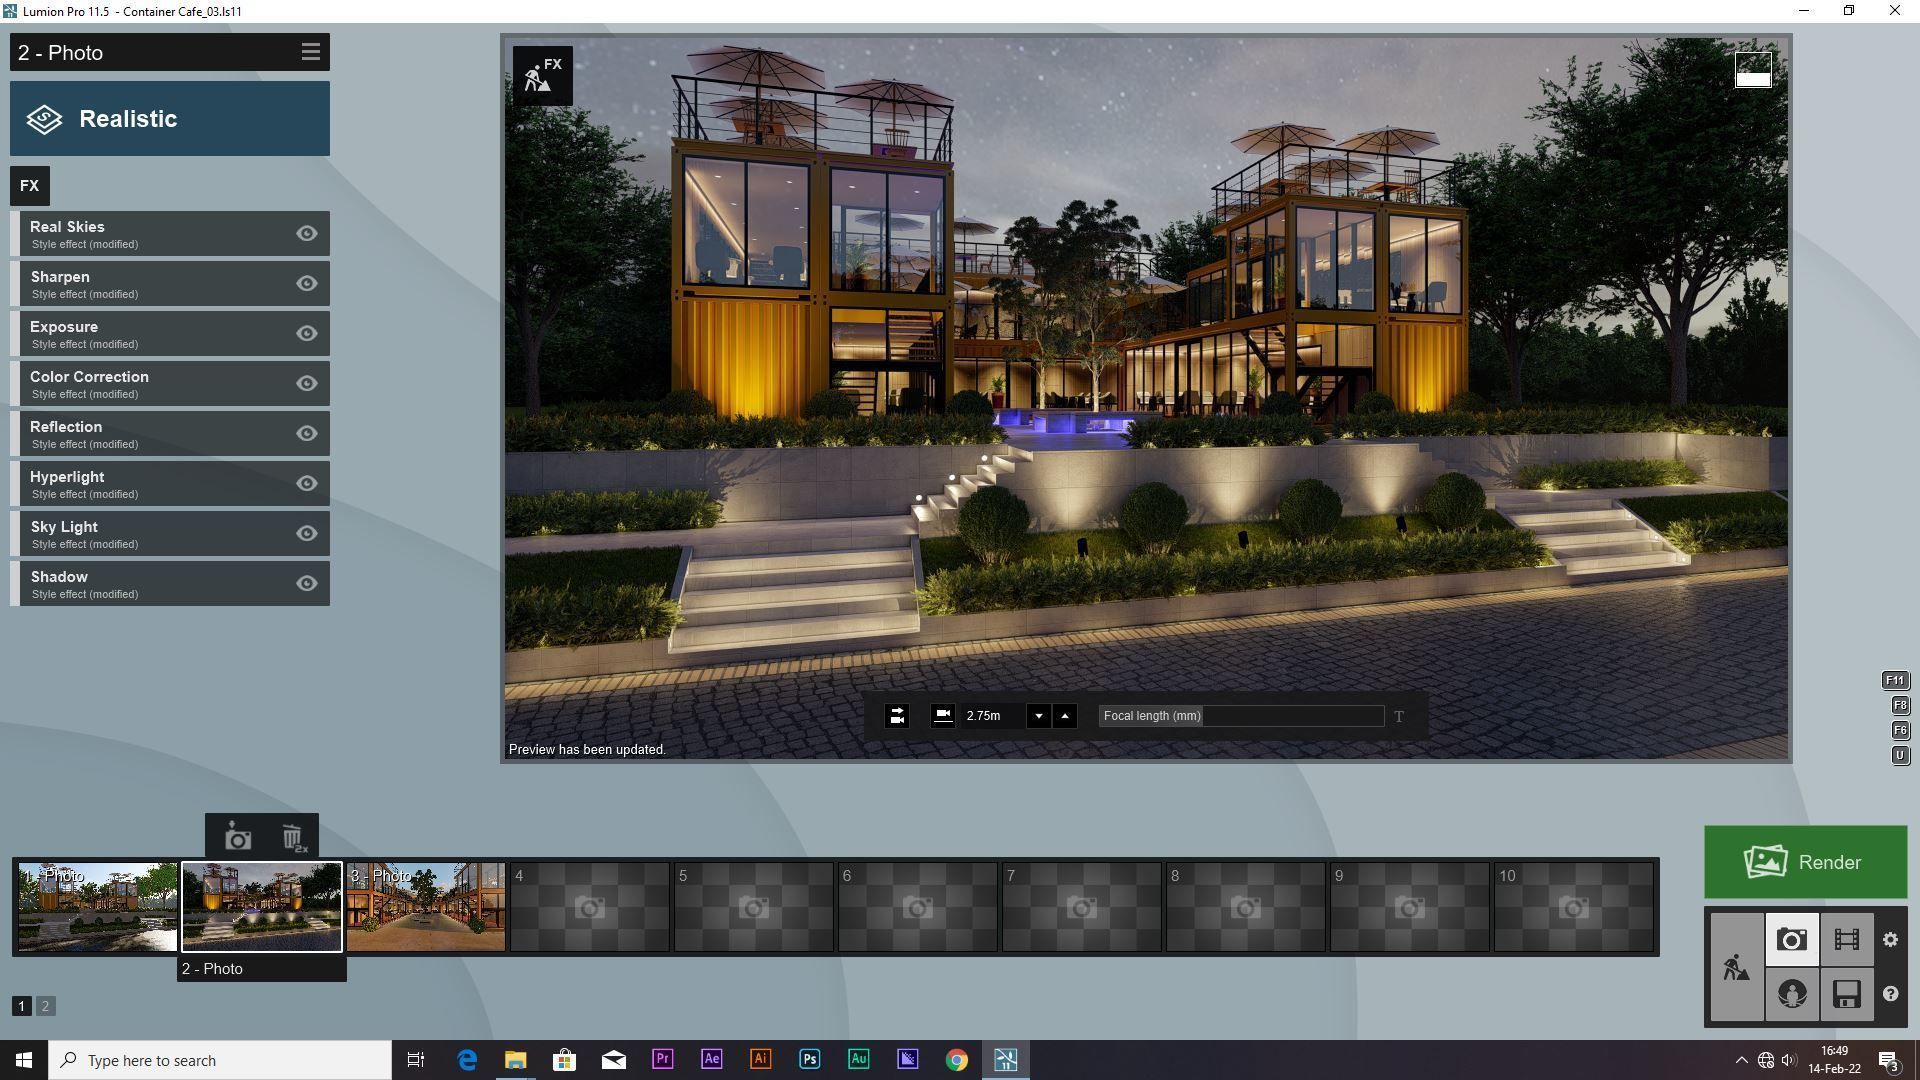
Task: Click the help question mark icon
Action: click(1890, 994)
